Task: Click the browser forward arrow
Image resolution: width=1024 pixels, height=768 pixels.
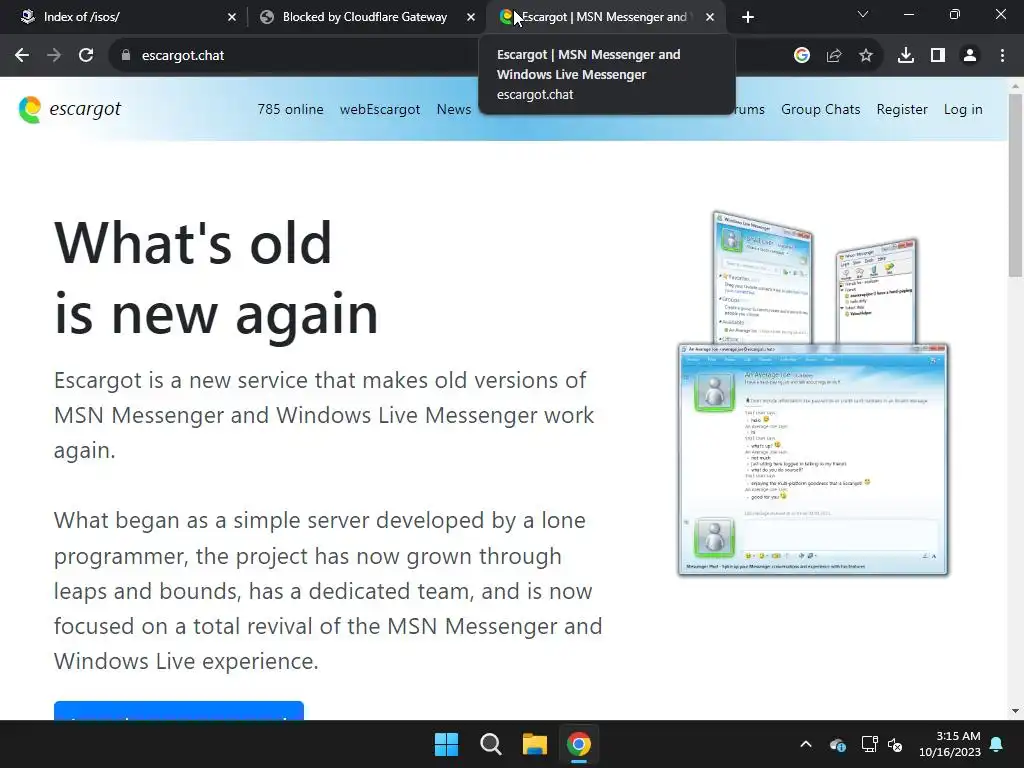Action: pos(54,56)
